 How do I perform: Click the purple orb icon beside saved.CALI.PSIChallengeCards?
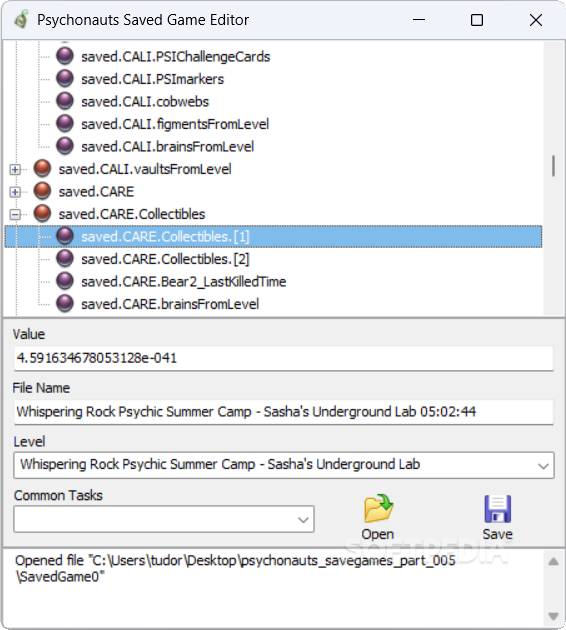tap(65, 56)
